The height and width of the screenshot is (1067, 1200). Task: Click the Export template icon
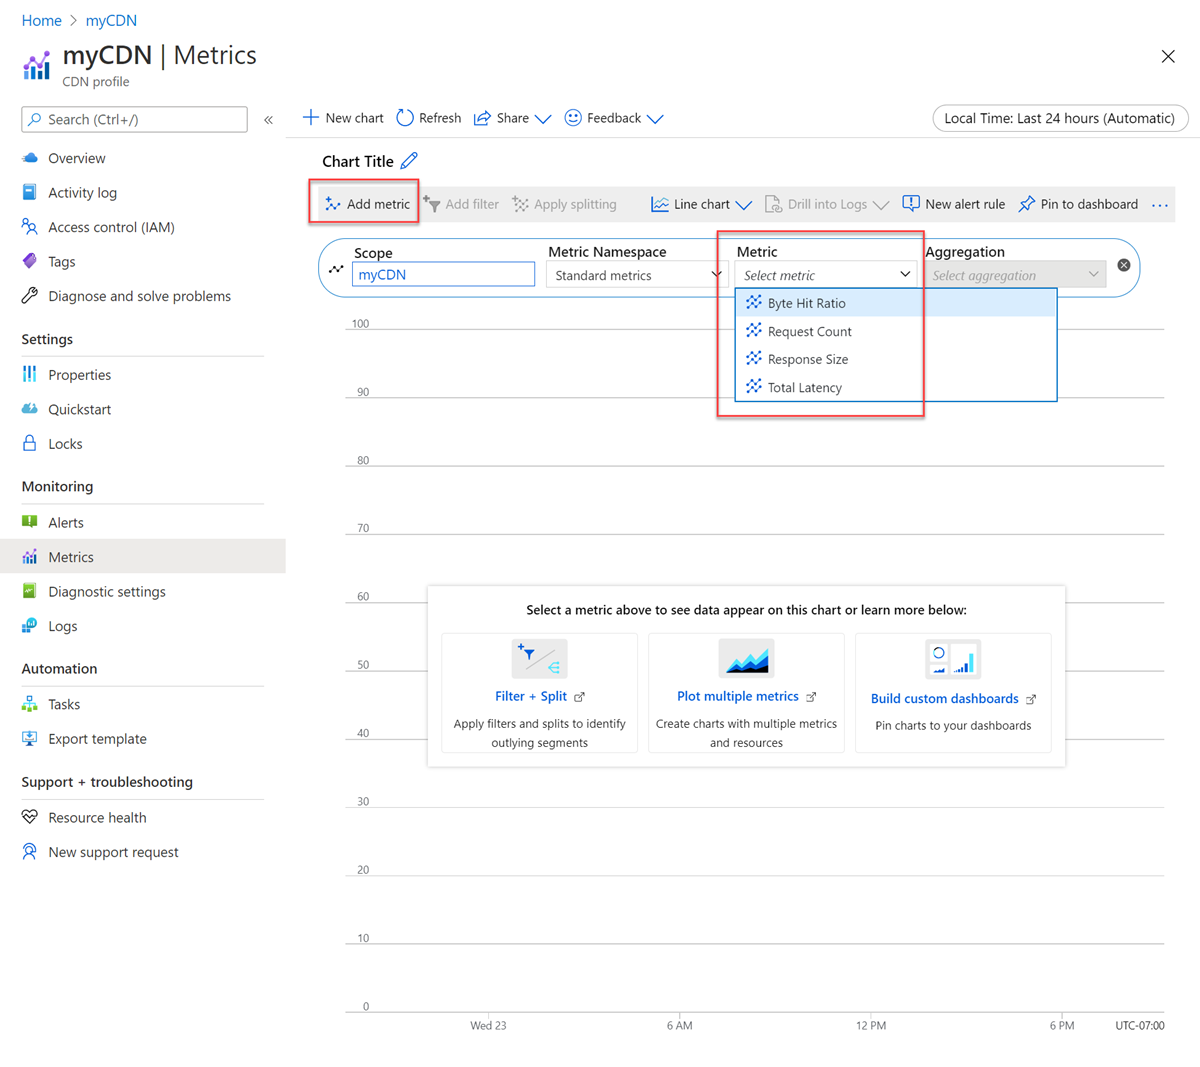[30, 739]
